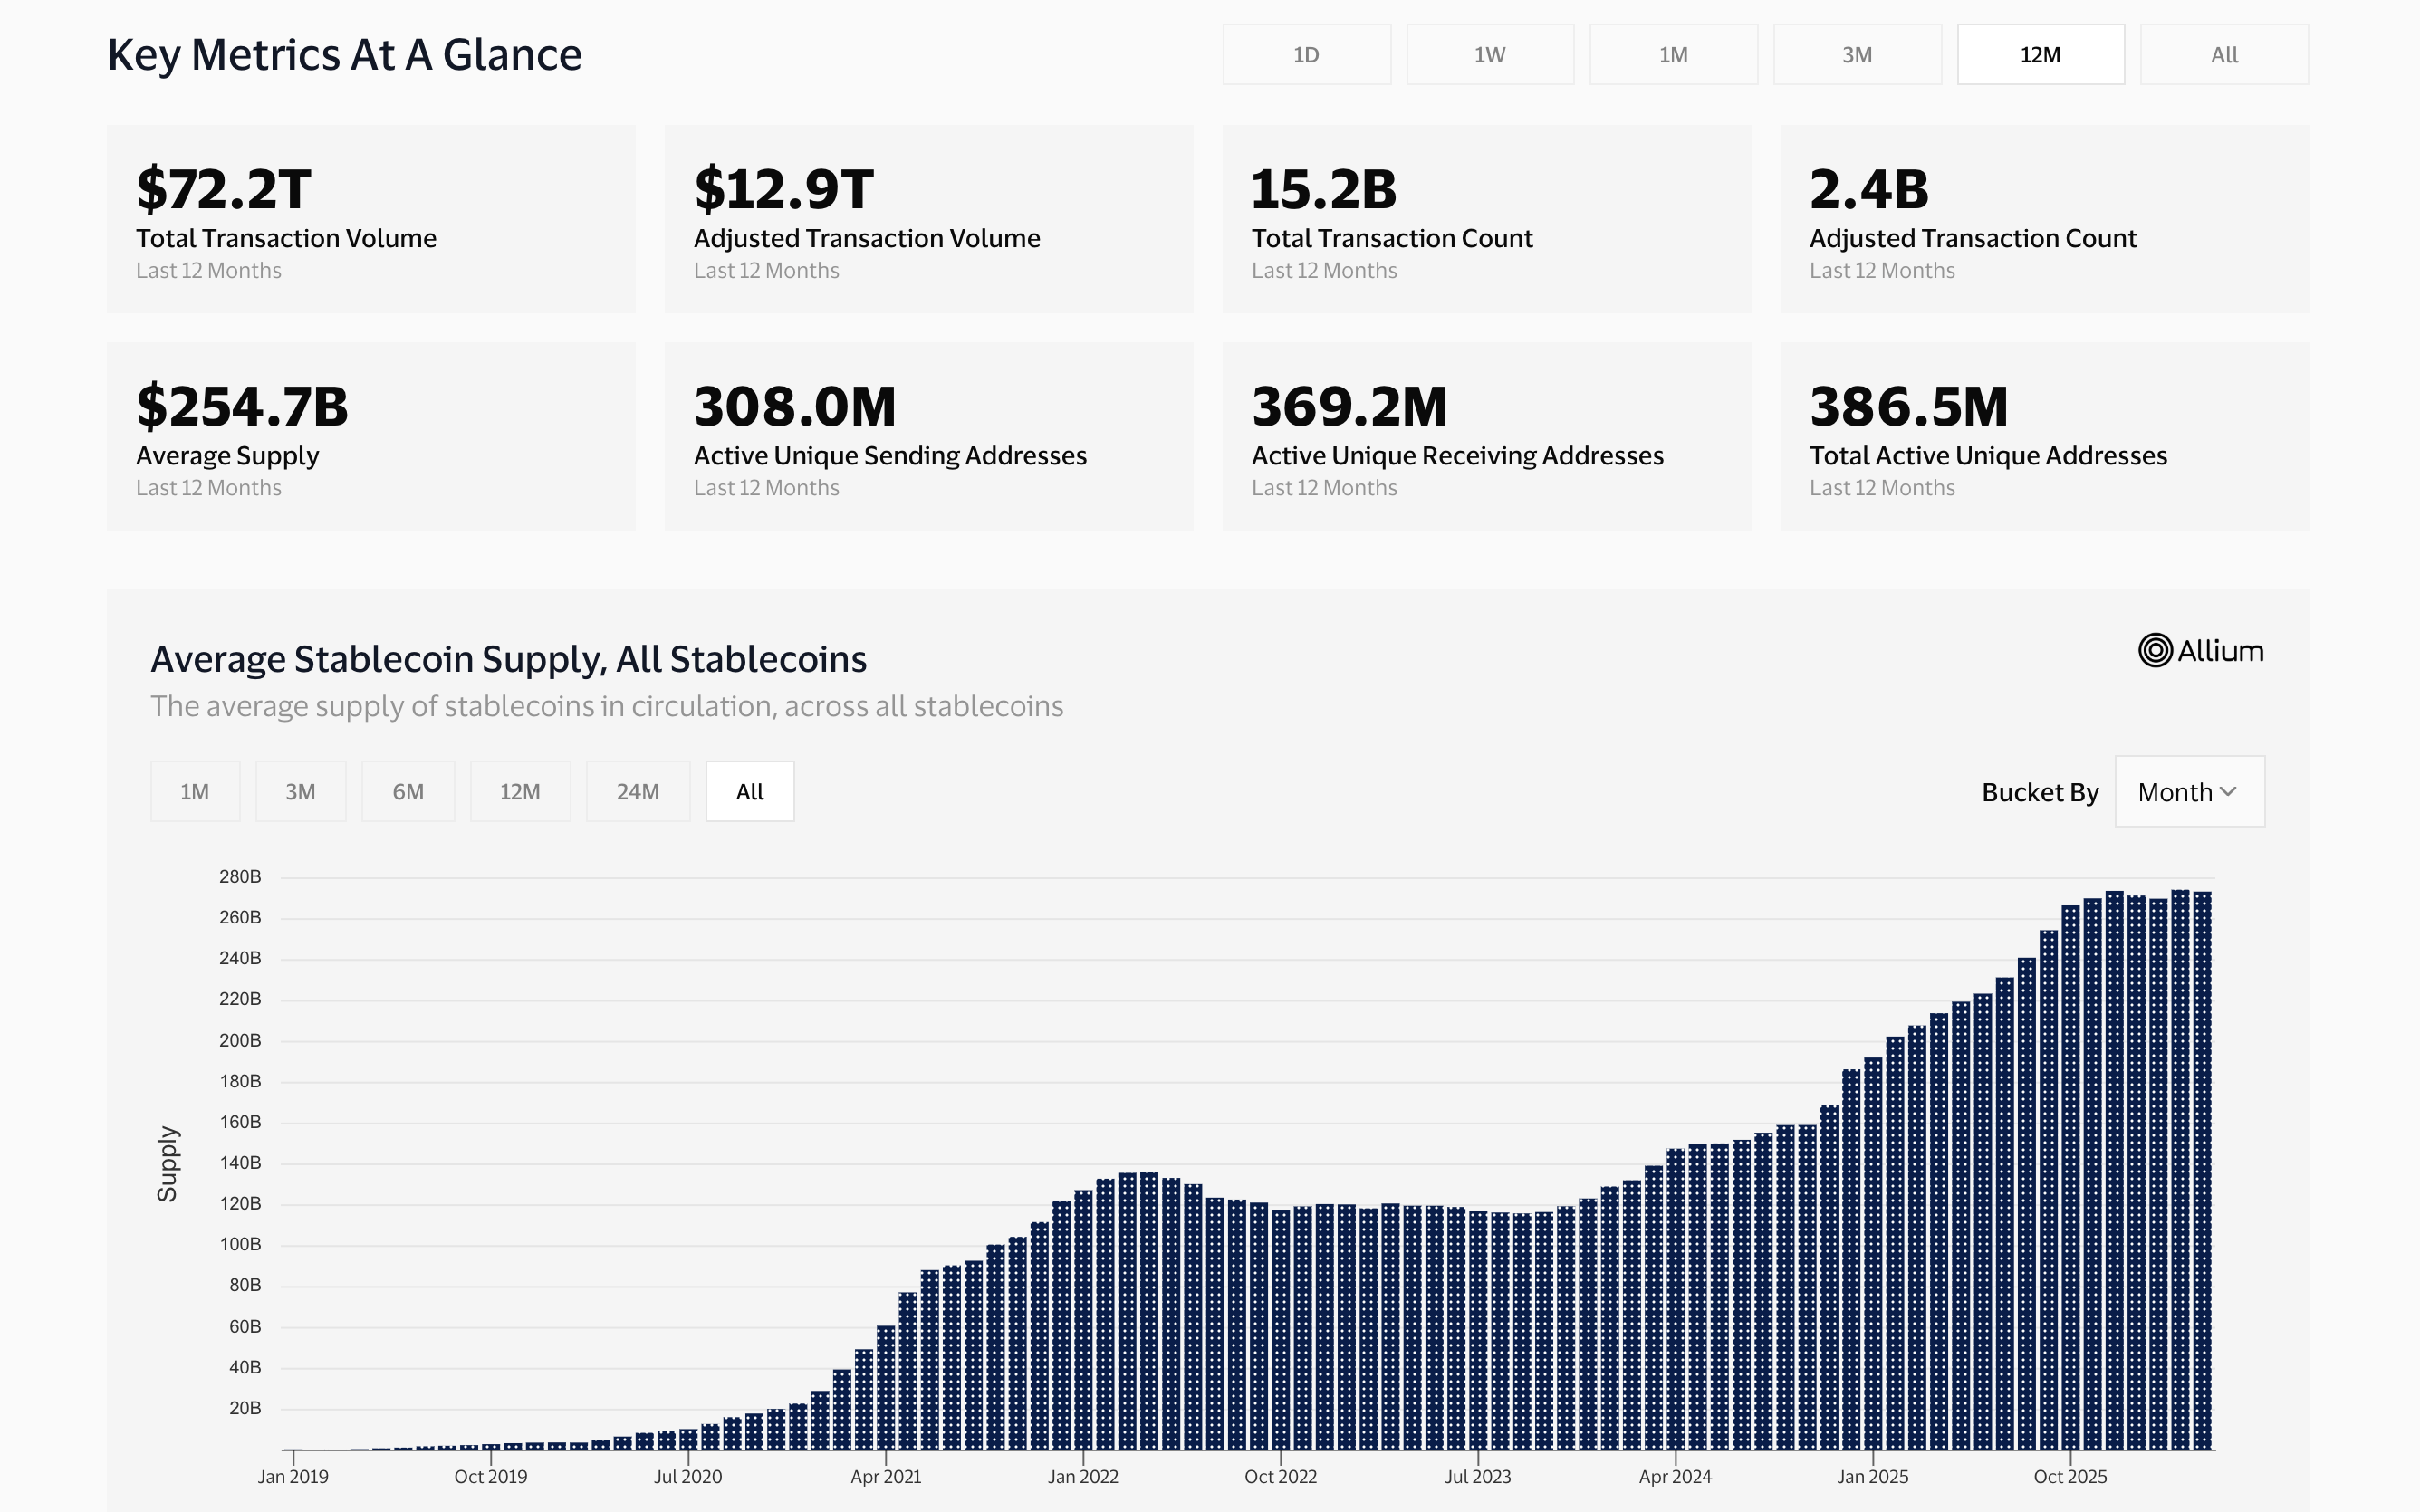The height and width of the screenshot is (1512, 2420).
Task: Switch to the 3M time range
Action: pyautogui.click(x=1857, y=55)
